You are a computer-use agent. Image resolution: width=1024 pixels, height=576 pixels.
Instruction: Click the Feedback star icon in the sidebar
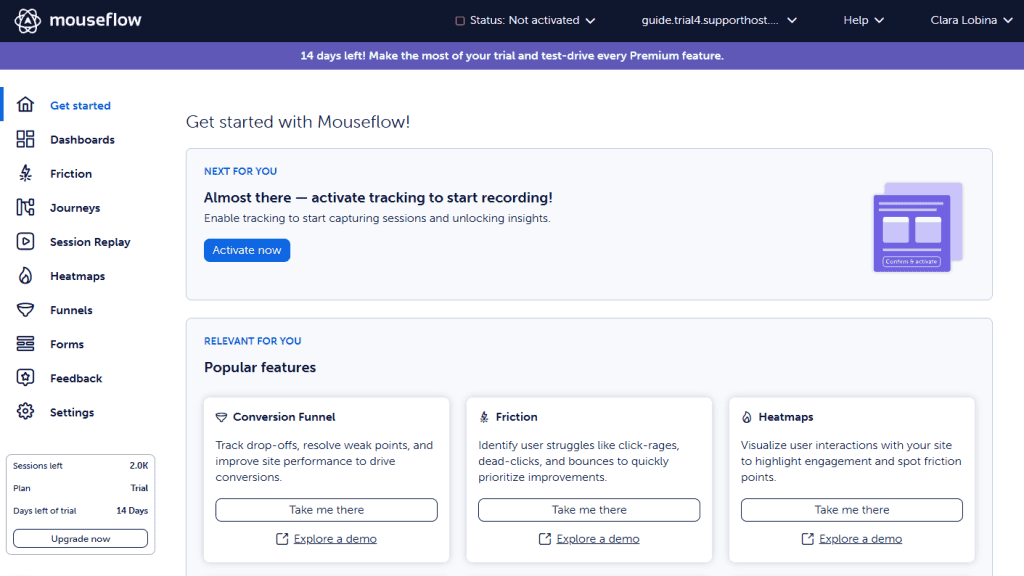click(x=25, y=377)
